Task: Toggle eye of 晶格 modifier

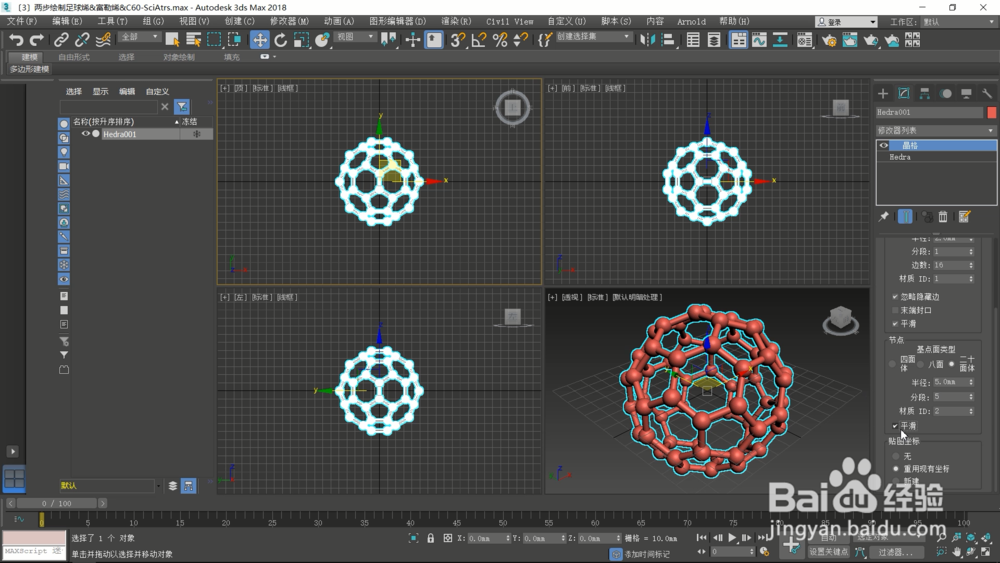Action: coord(884,145)
